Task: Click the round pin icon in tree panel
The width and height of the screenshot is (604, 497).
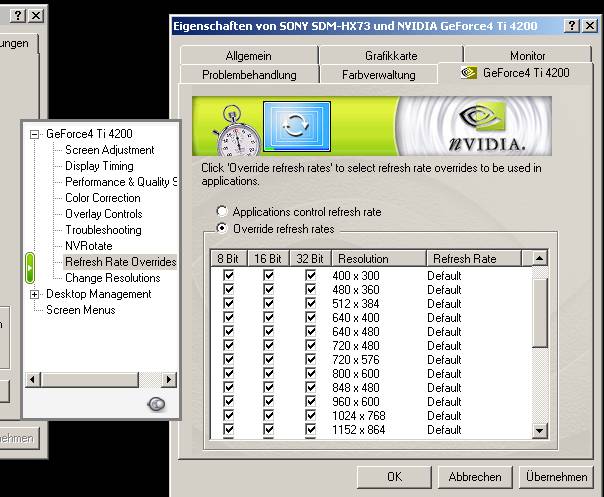Action: click(x=156, y=404)
